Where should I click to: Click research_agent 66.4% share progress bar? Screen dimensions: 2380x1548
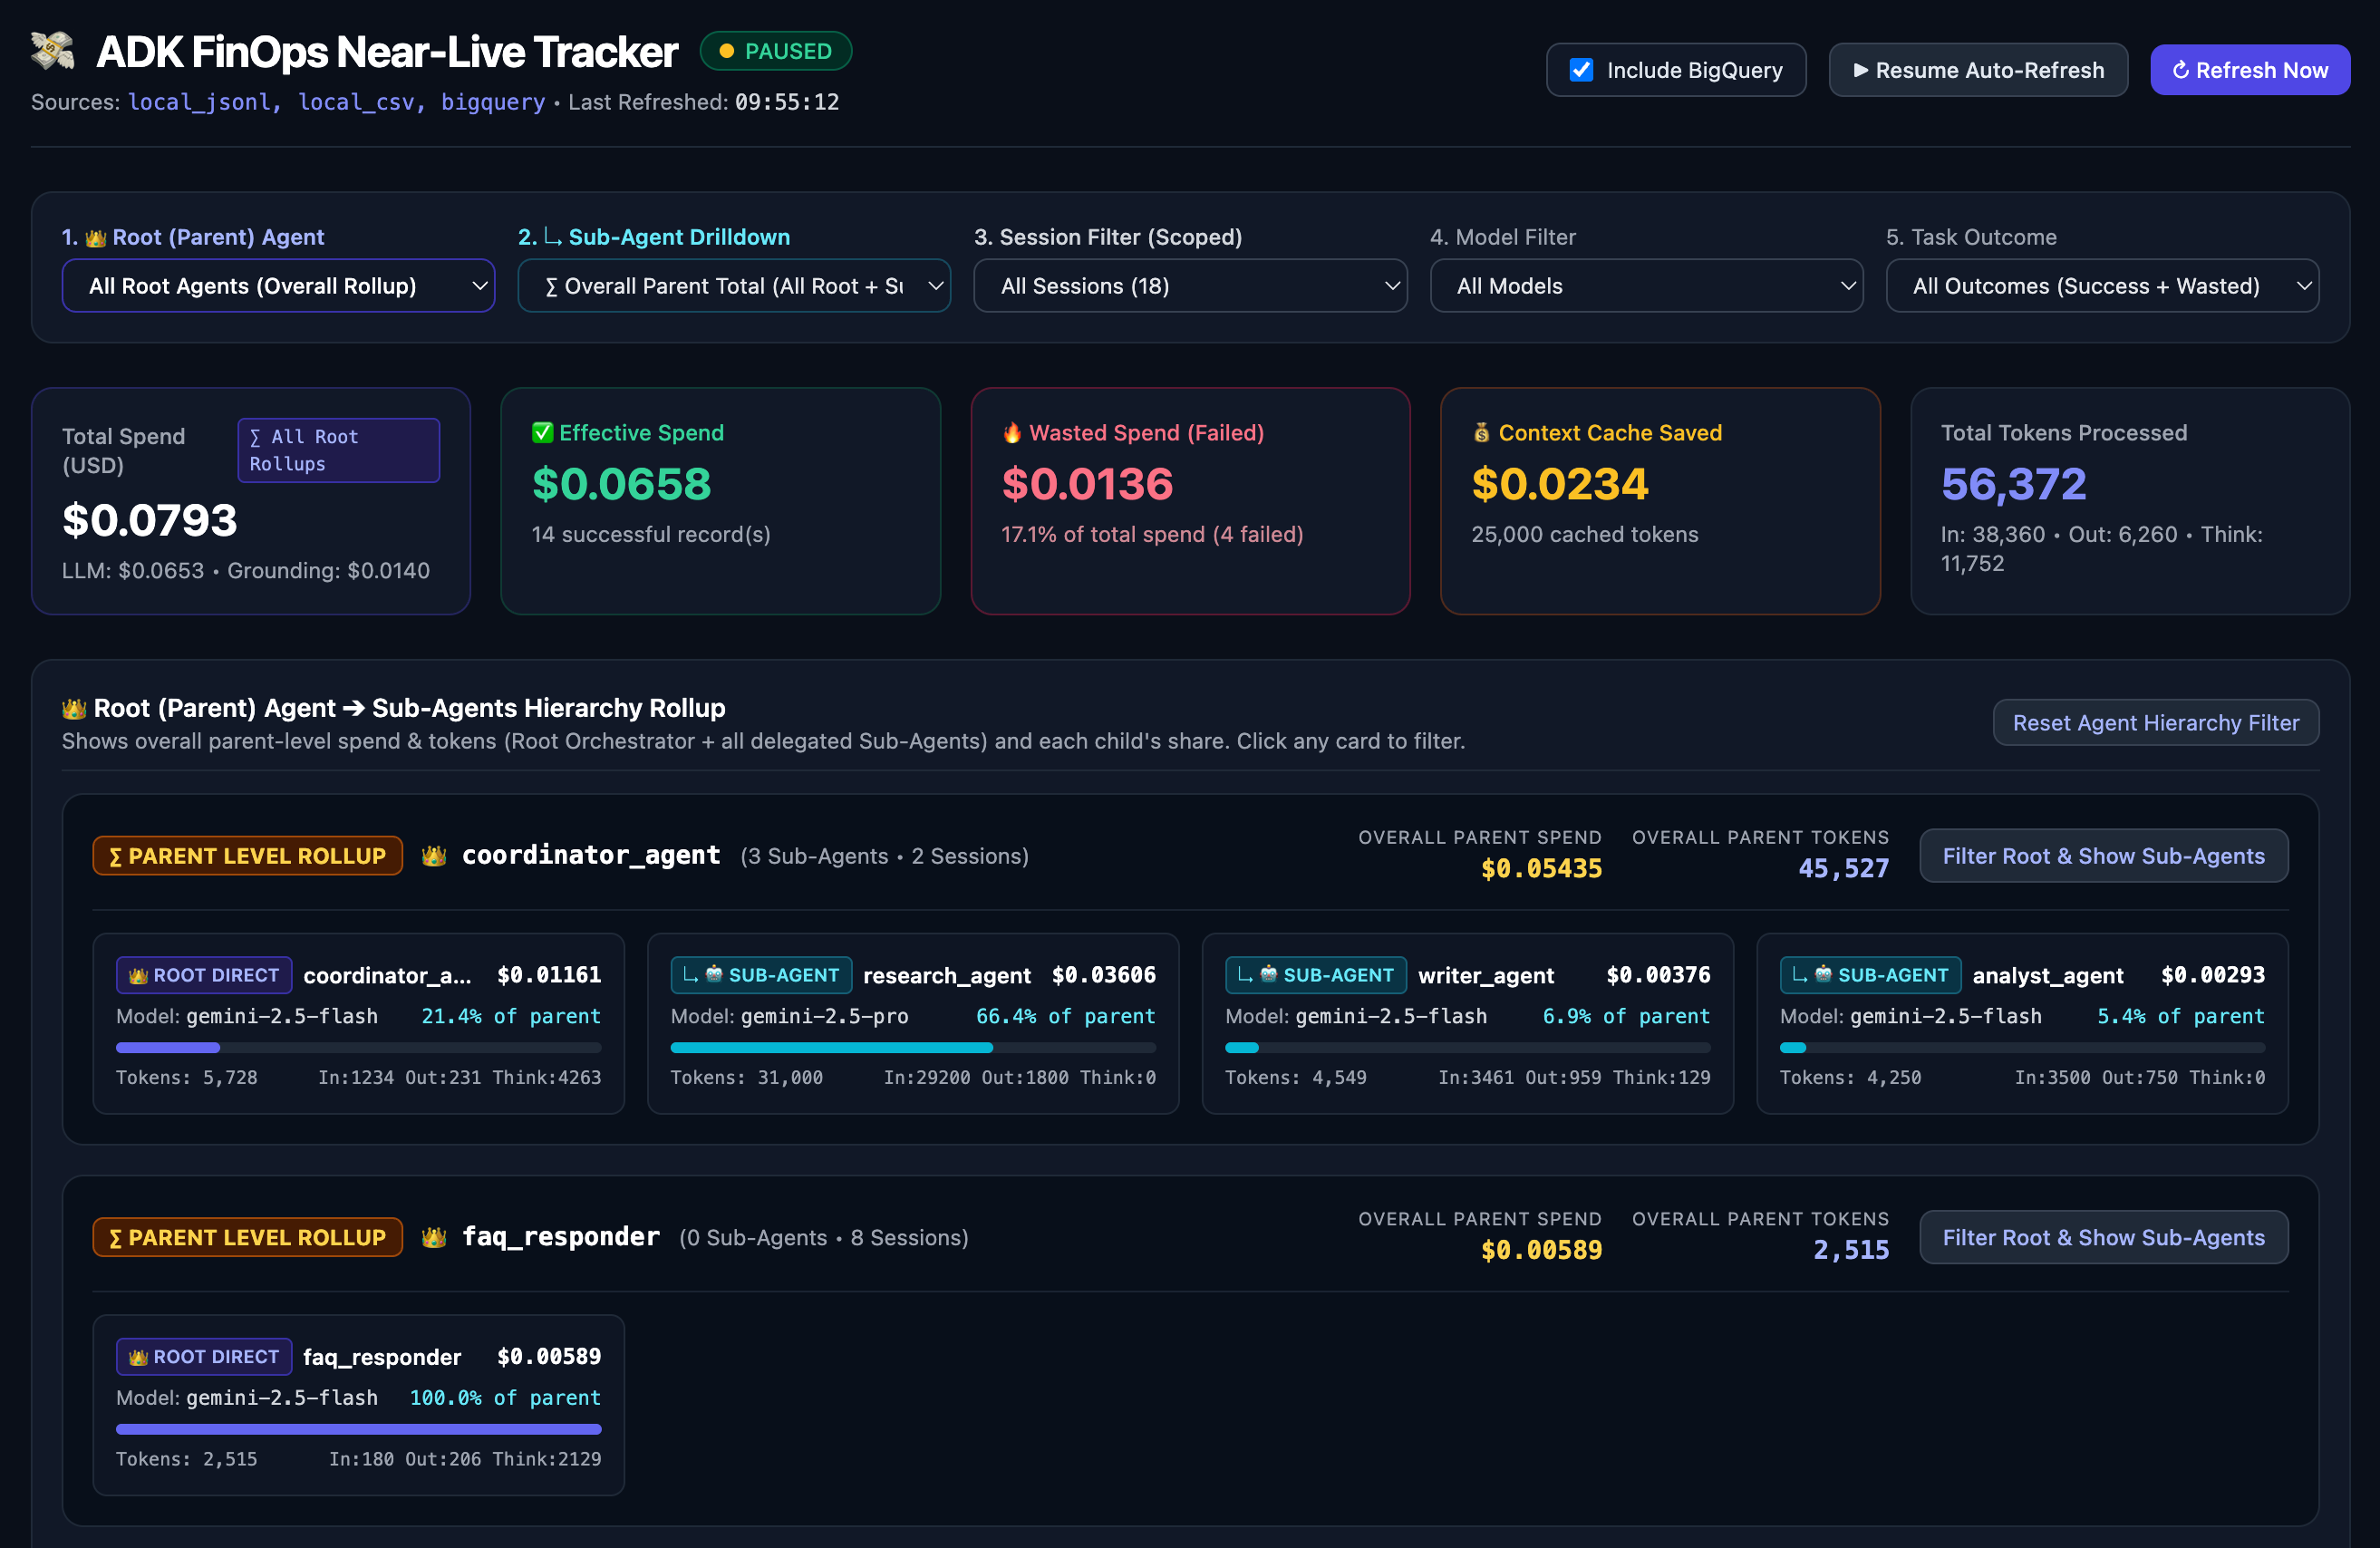point(913,1048)
